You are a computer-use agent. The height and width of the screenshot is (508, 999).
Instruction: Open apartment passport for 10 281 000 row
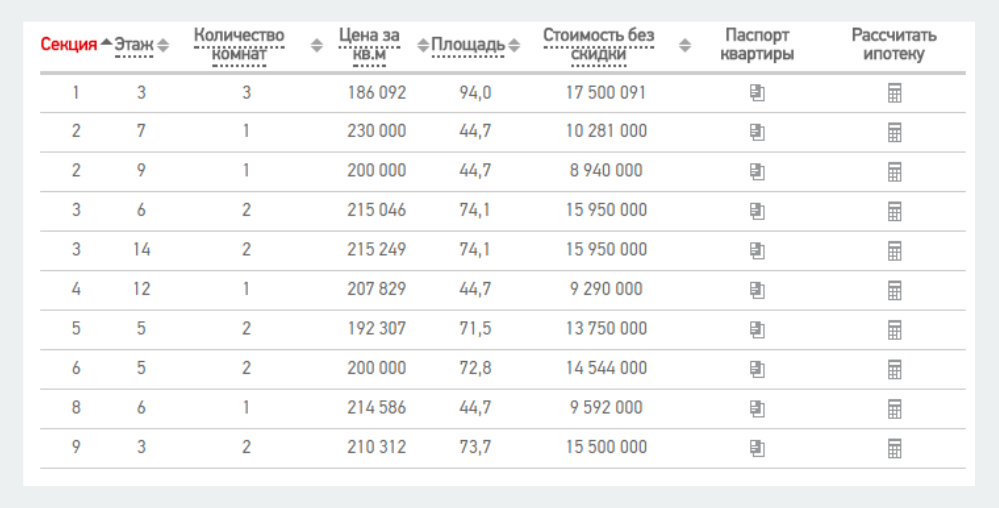point(757,133)
